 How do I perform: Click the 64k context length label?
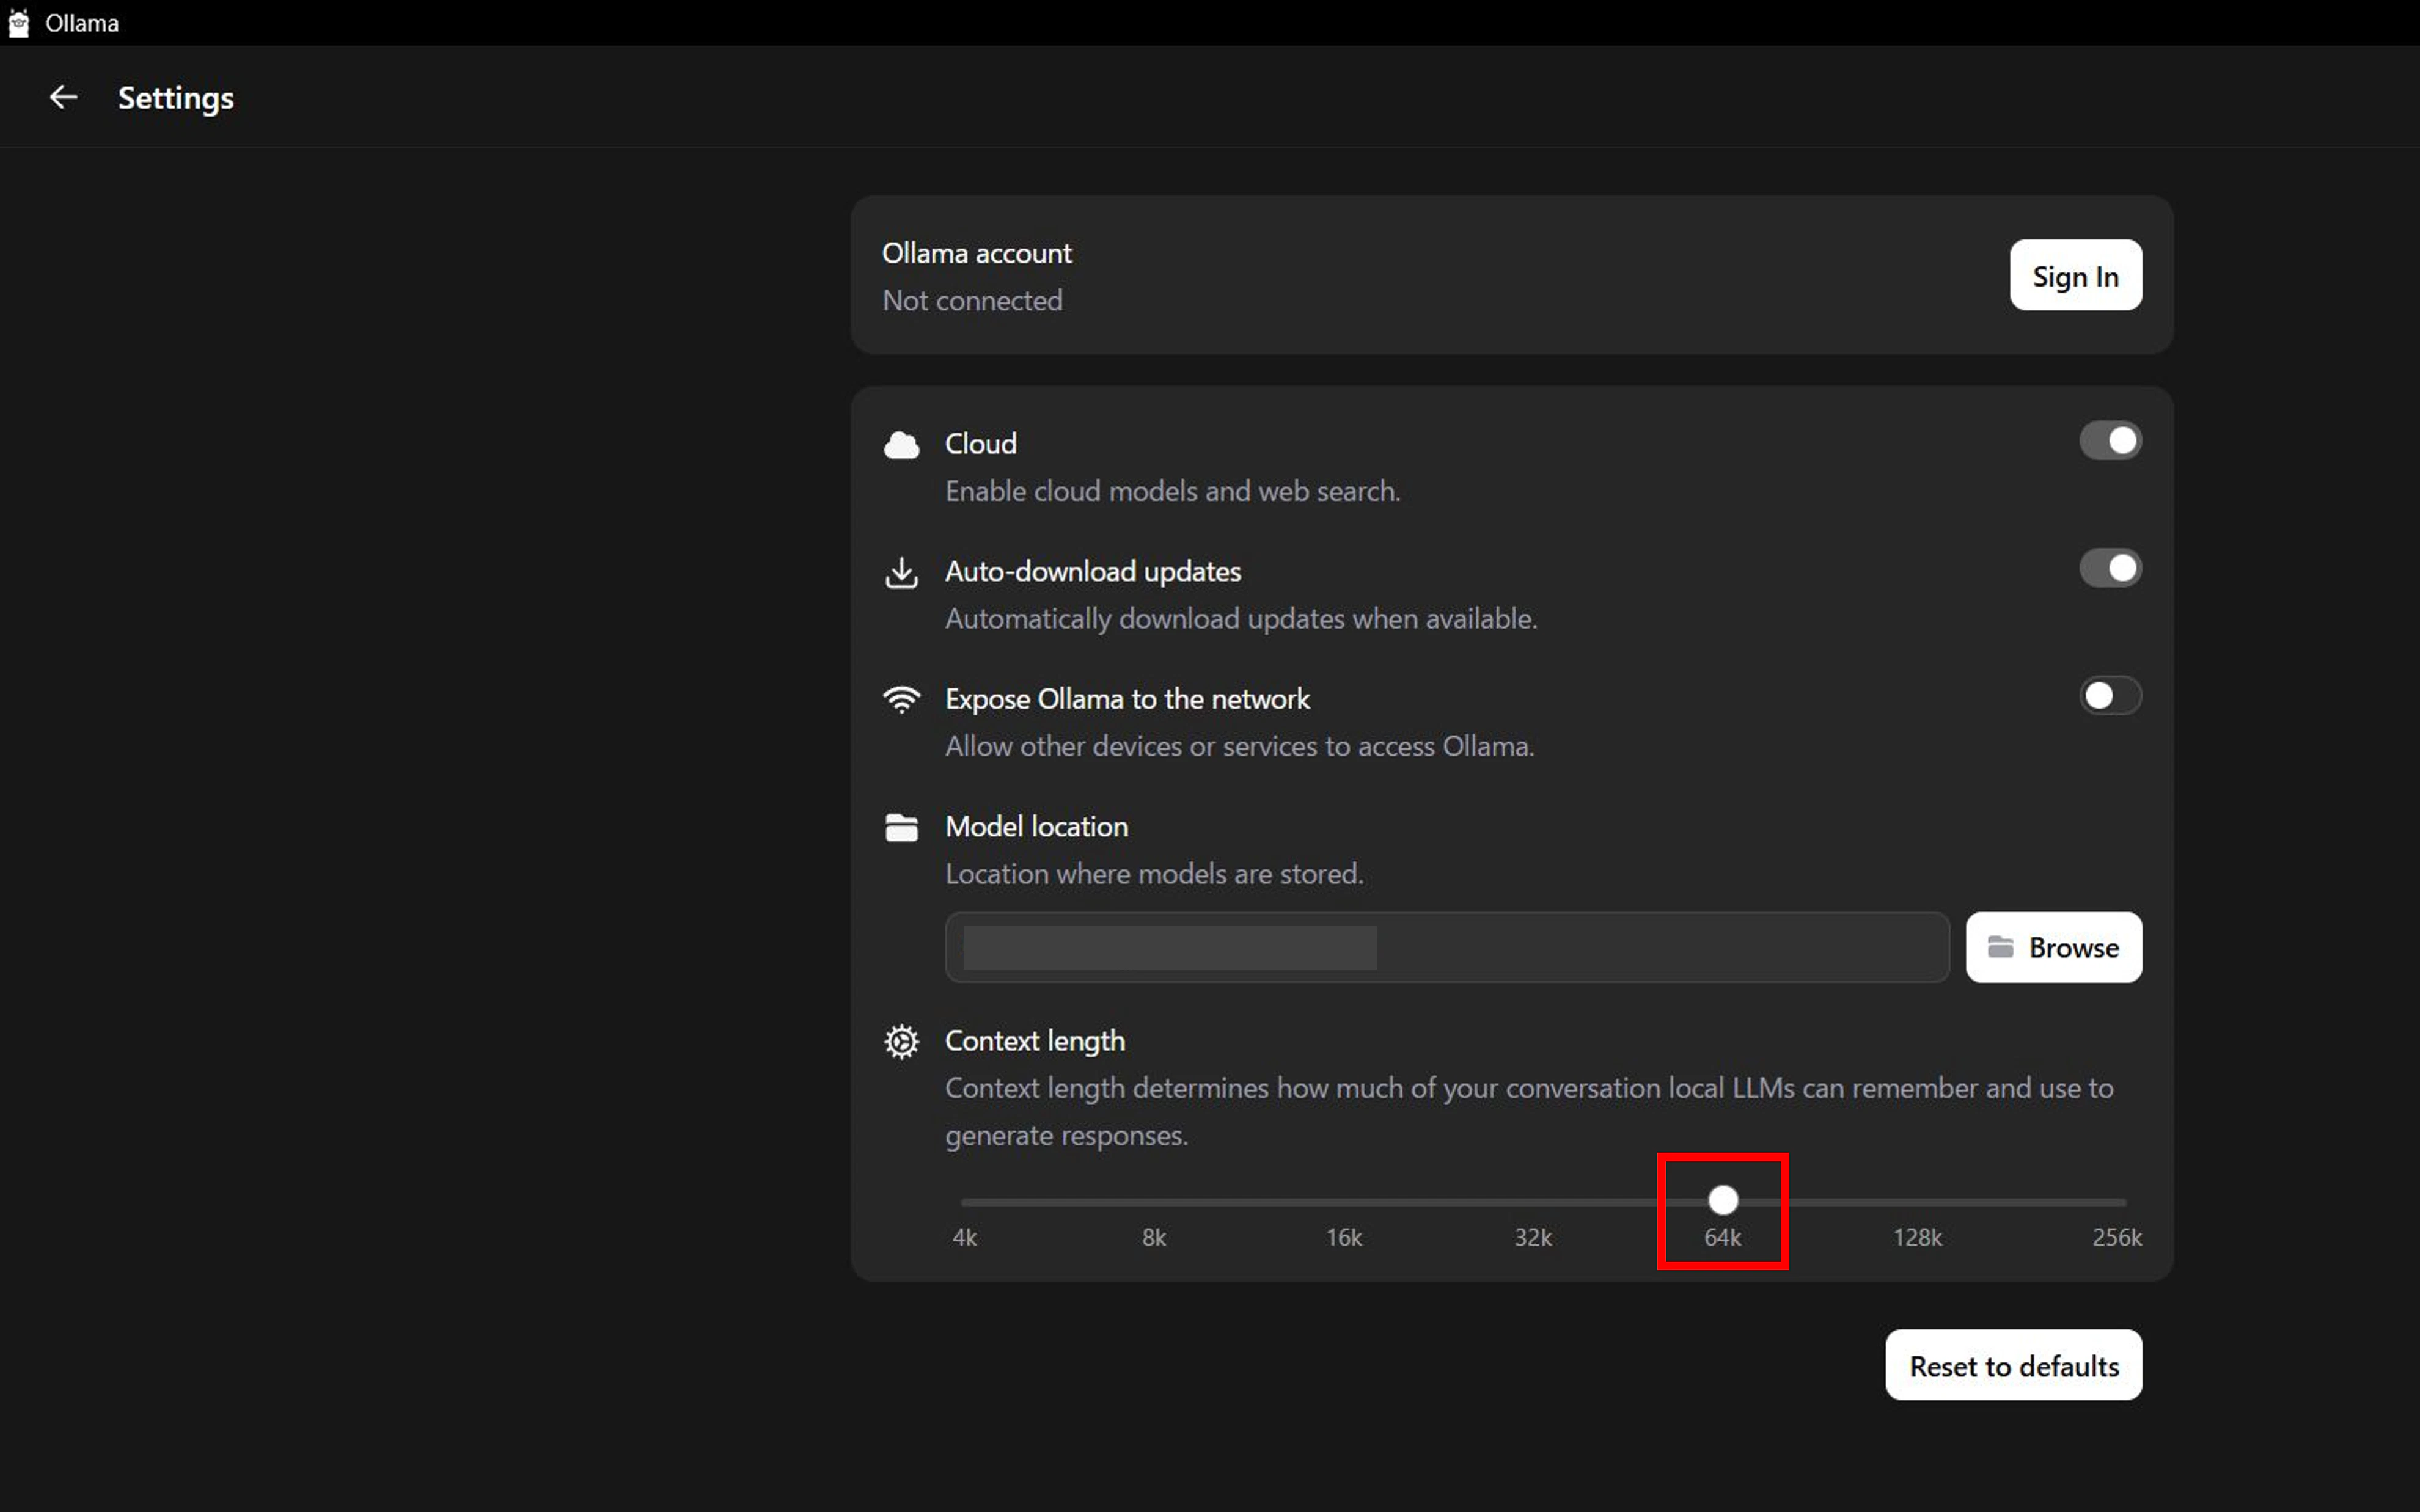(x=1723, y=1238)
